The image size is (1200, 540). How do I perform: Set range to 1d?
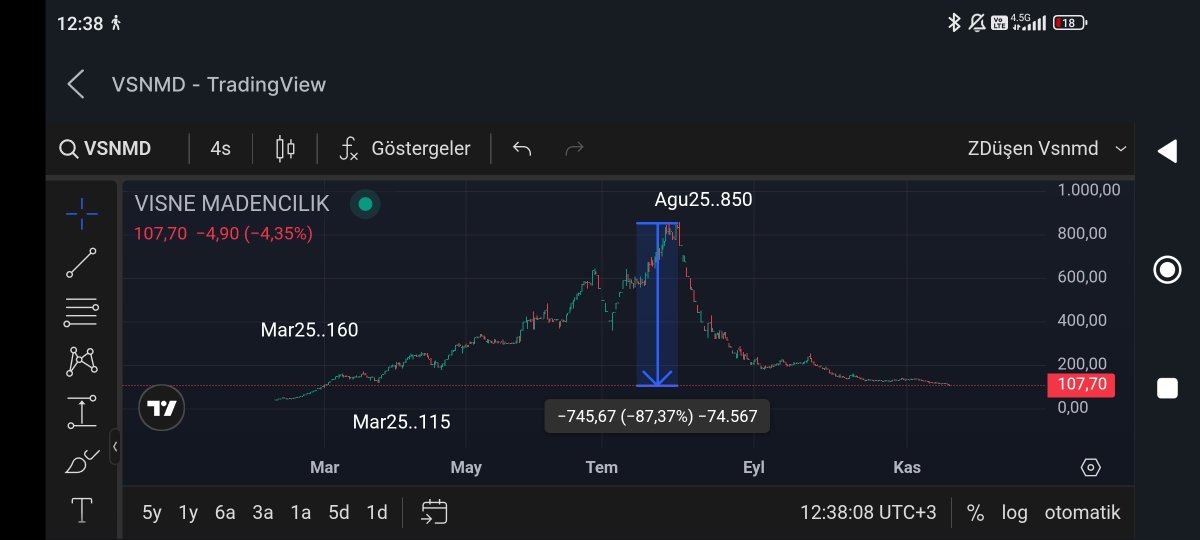(x=377, y=513)
